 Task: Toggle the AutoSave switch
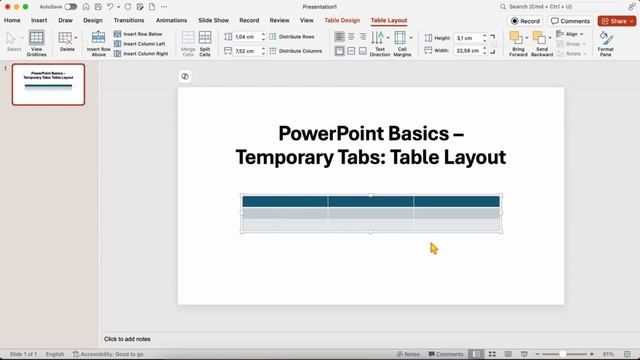point(71,7)
